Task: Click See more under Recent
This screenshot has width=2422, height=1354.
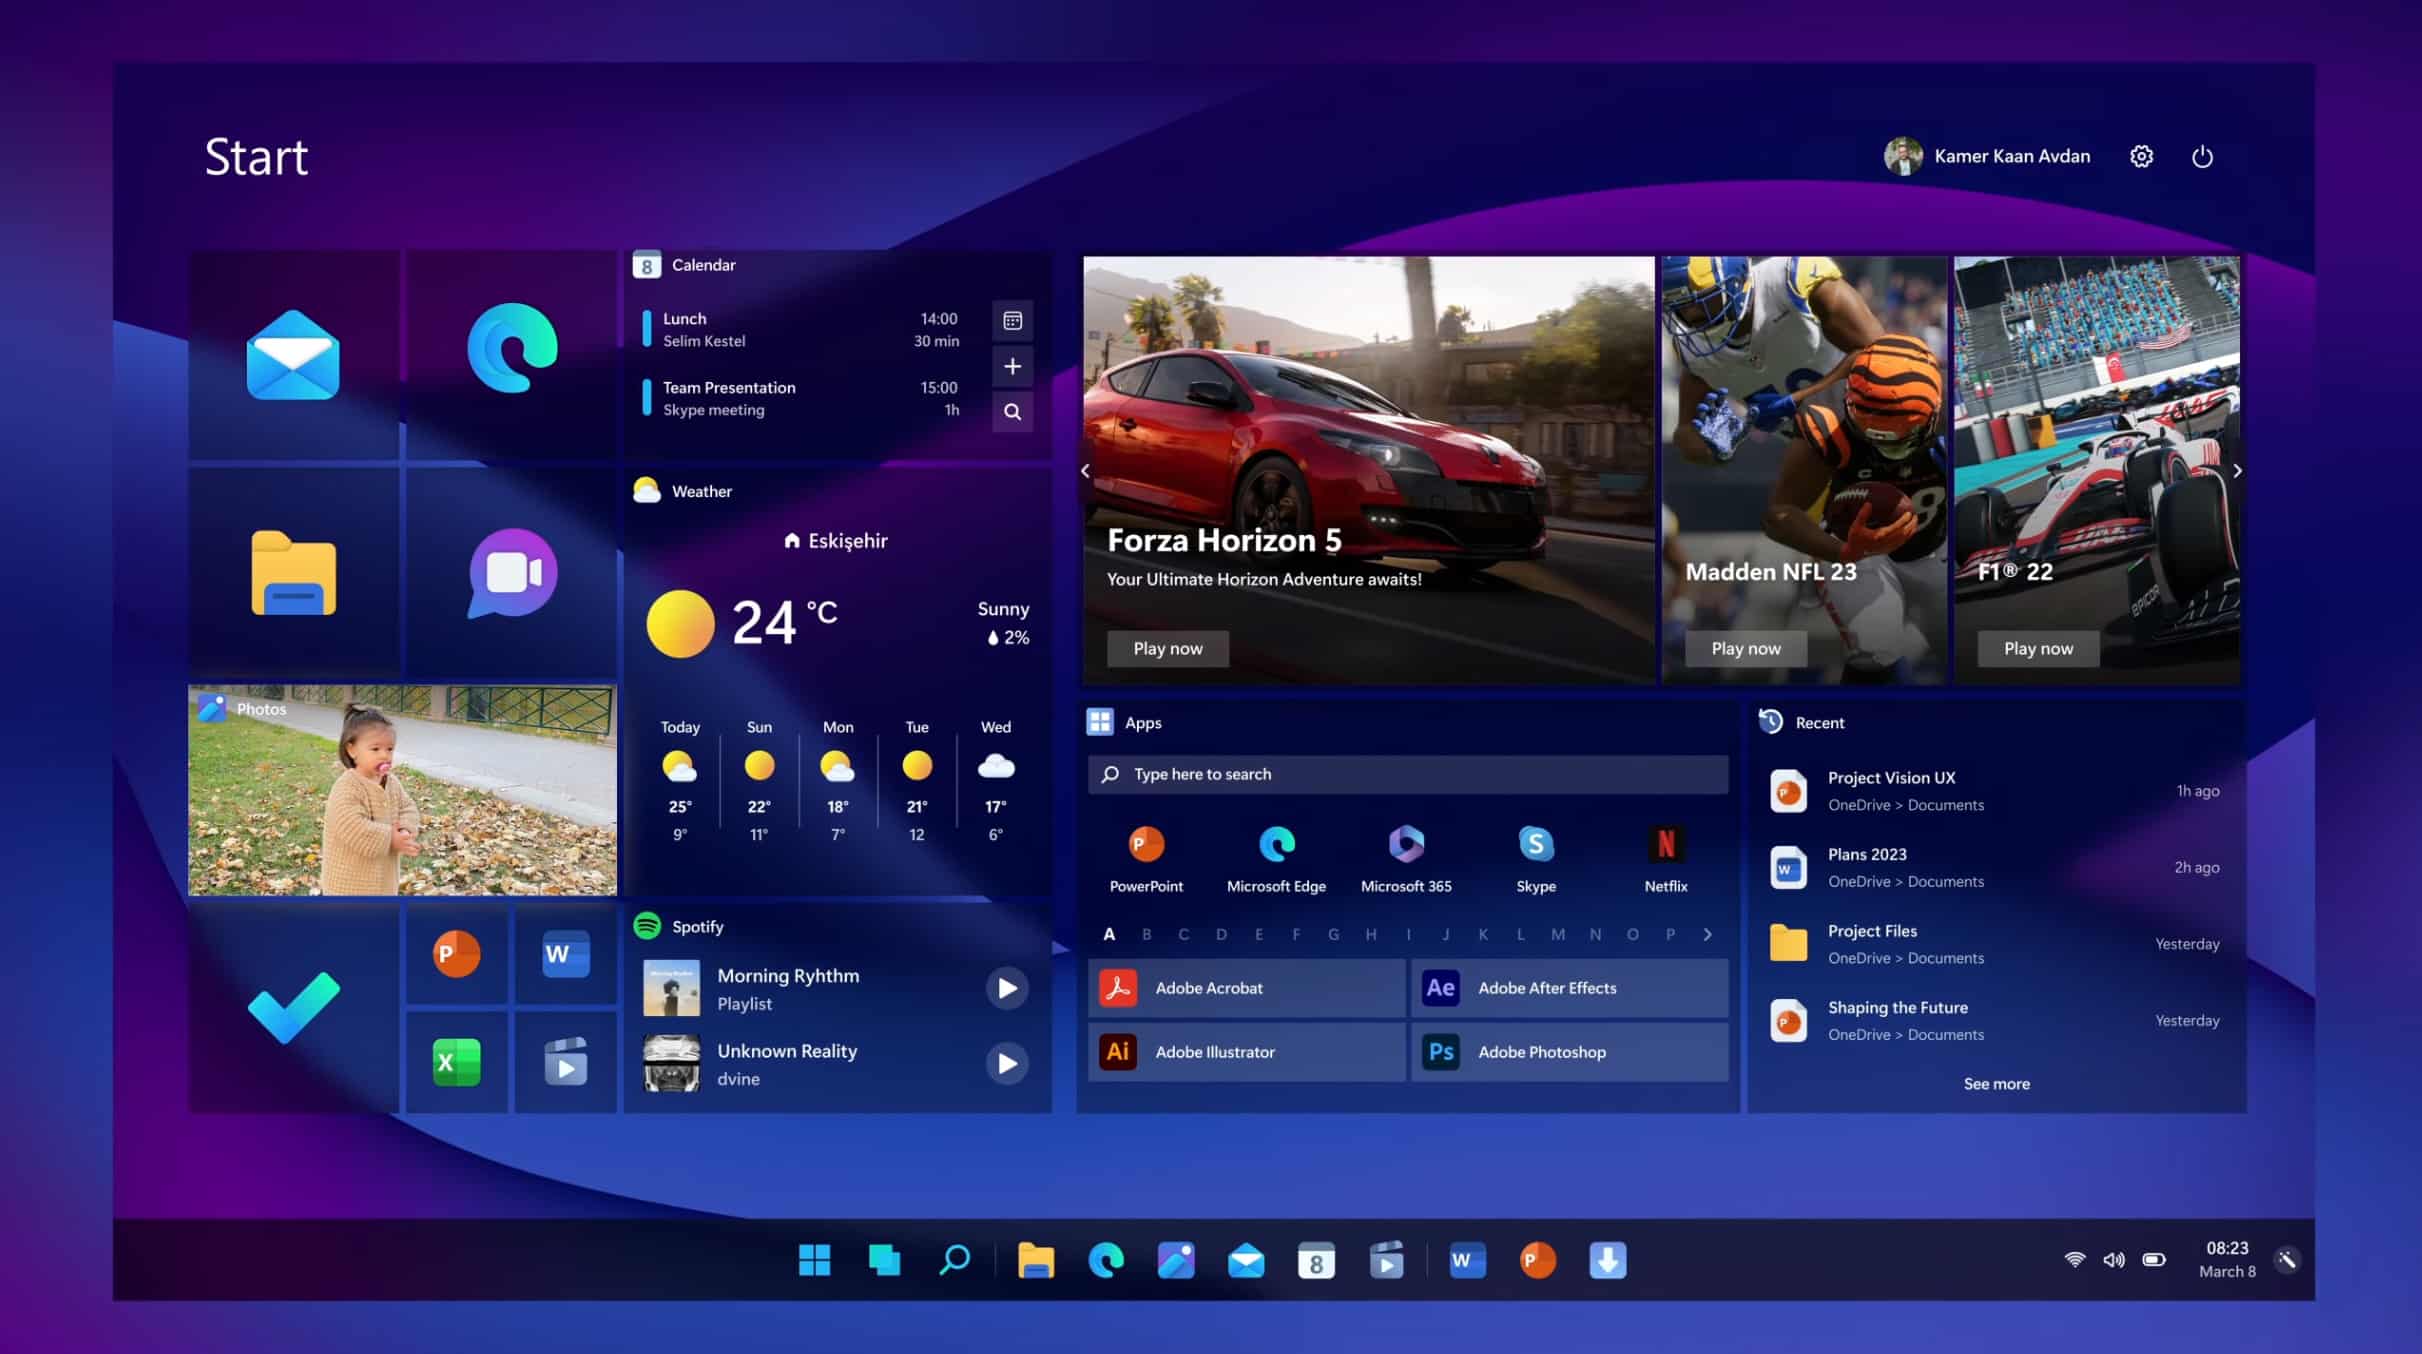Action: tap(1996, 1084)
